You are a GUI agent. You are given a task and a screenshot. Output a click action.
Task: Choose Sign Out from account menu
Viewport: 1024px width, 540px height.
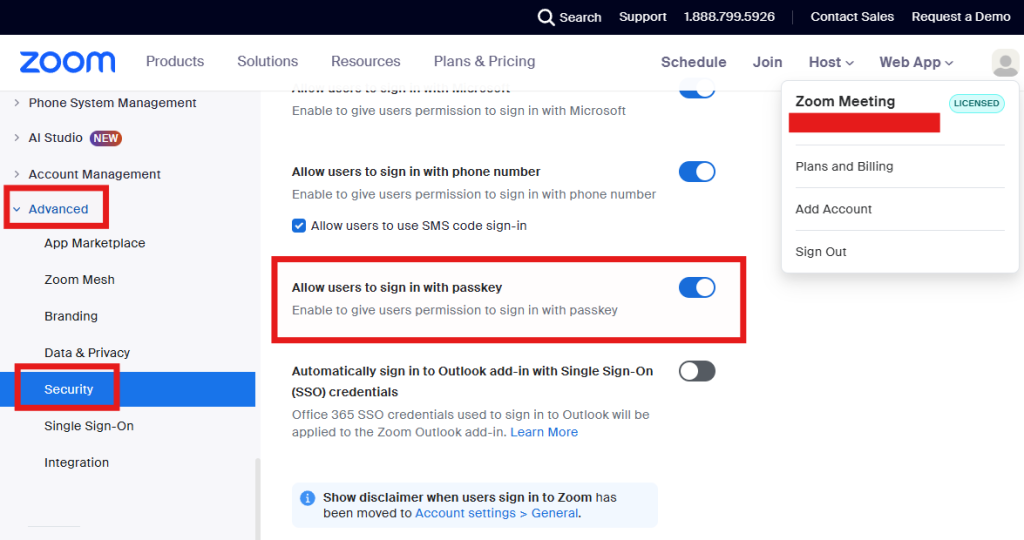[x=821, y=252]
